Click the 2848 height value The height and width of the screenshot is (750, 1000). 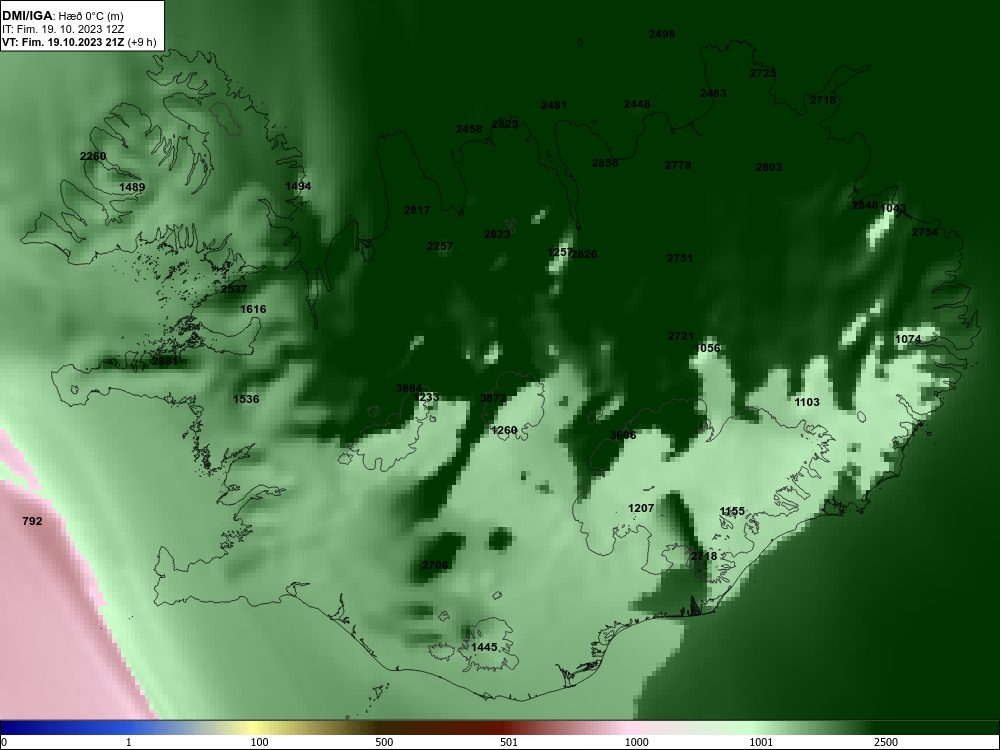[x=865, y=205]
